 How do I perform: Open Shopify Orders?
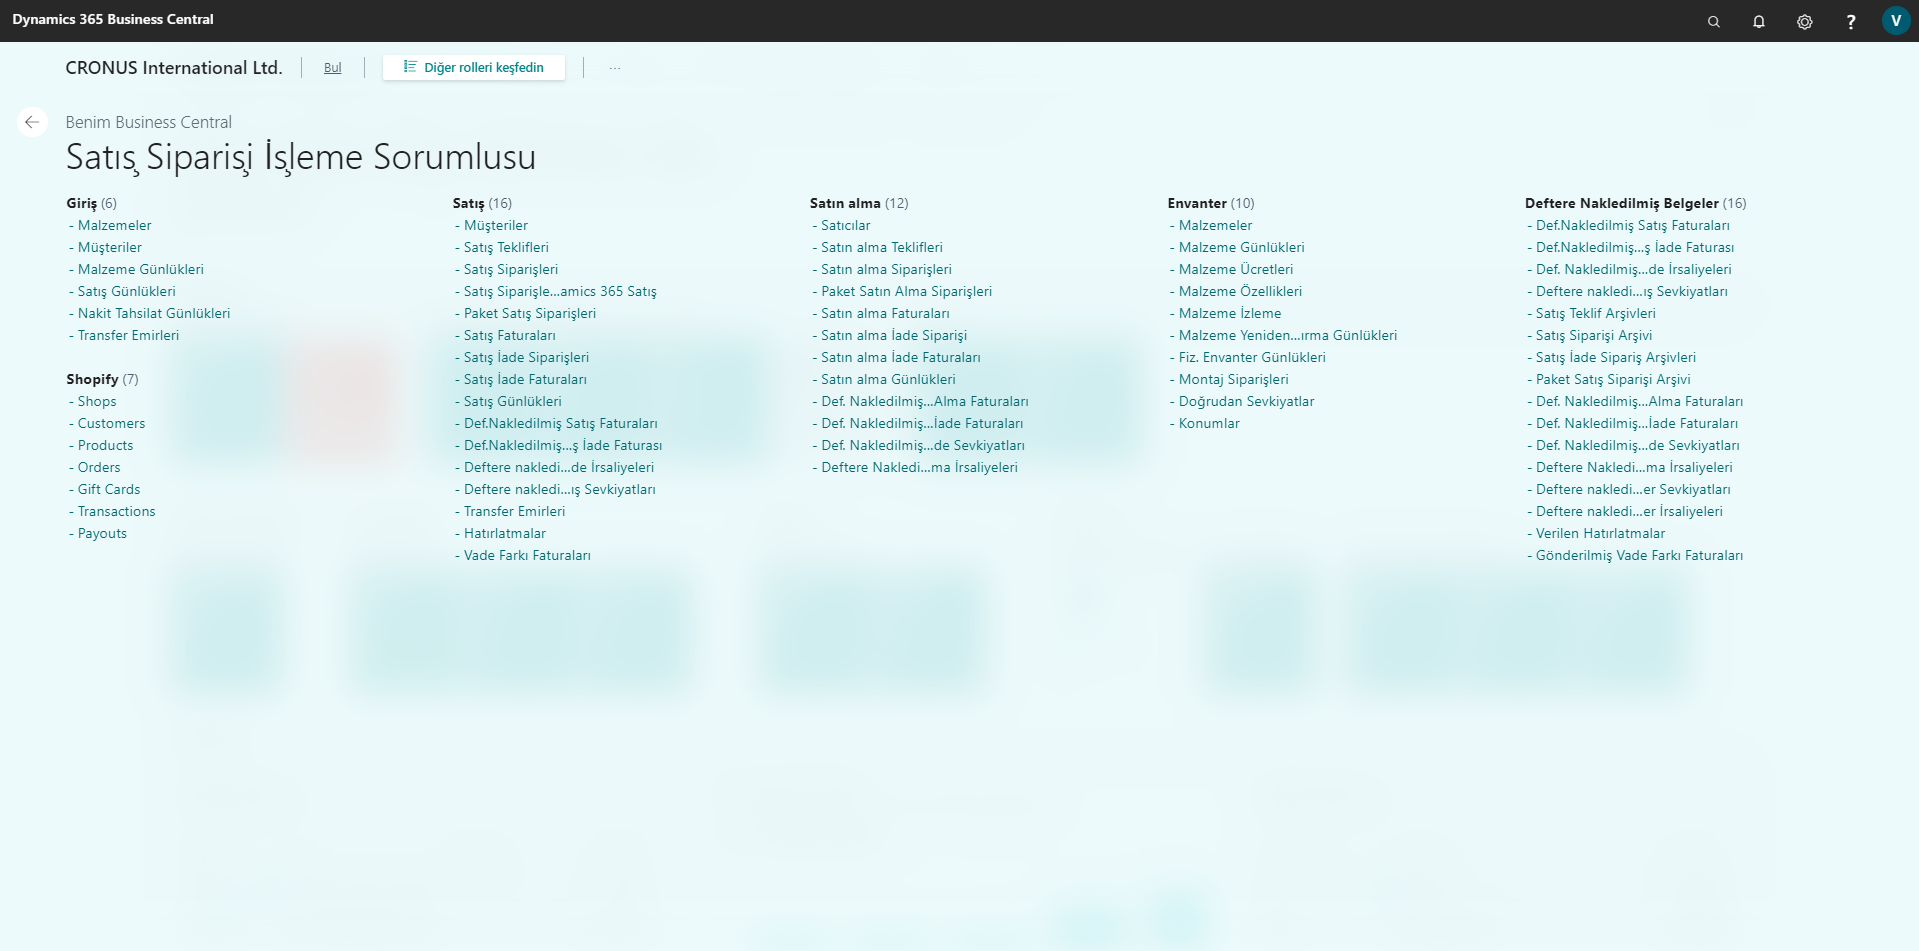[x=99, y=467]
